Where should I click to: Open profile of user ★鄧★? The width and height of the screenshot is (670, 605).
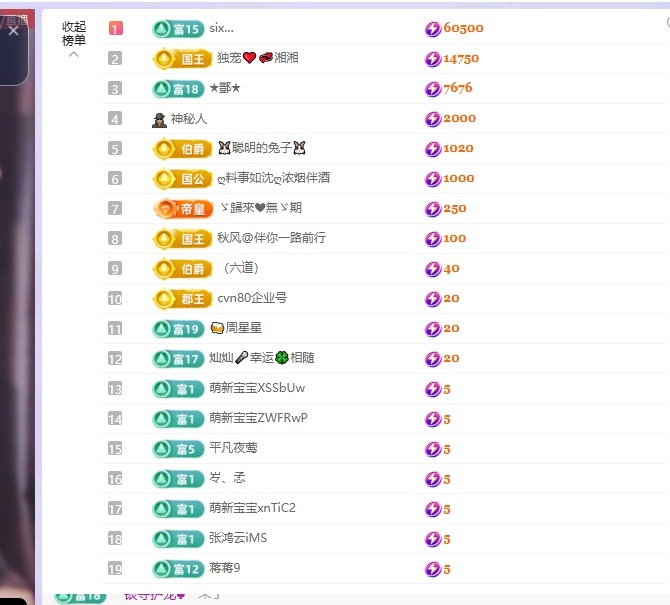225,88
